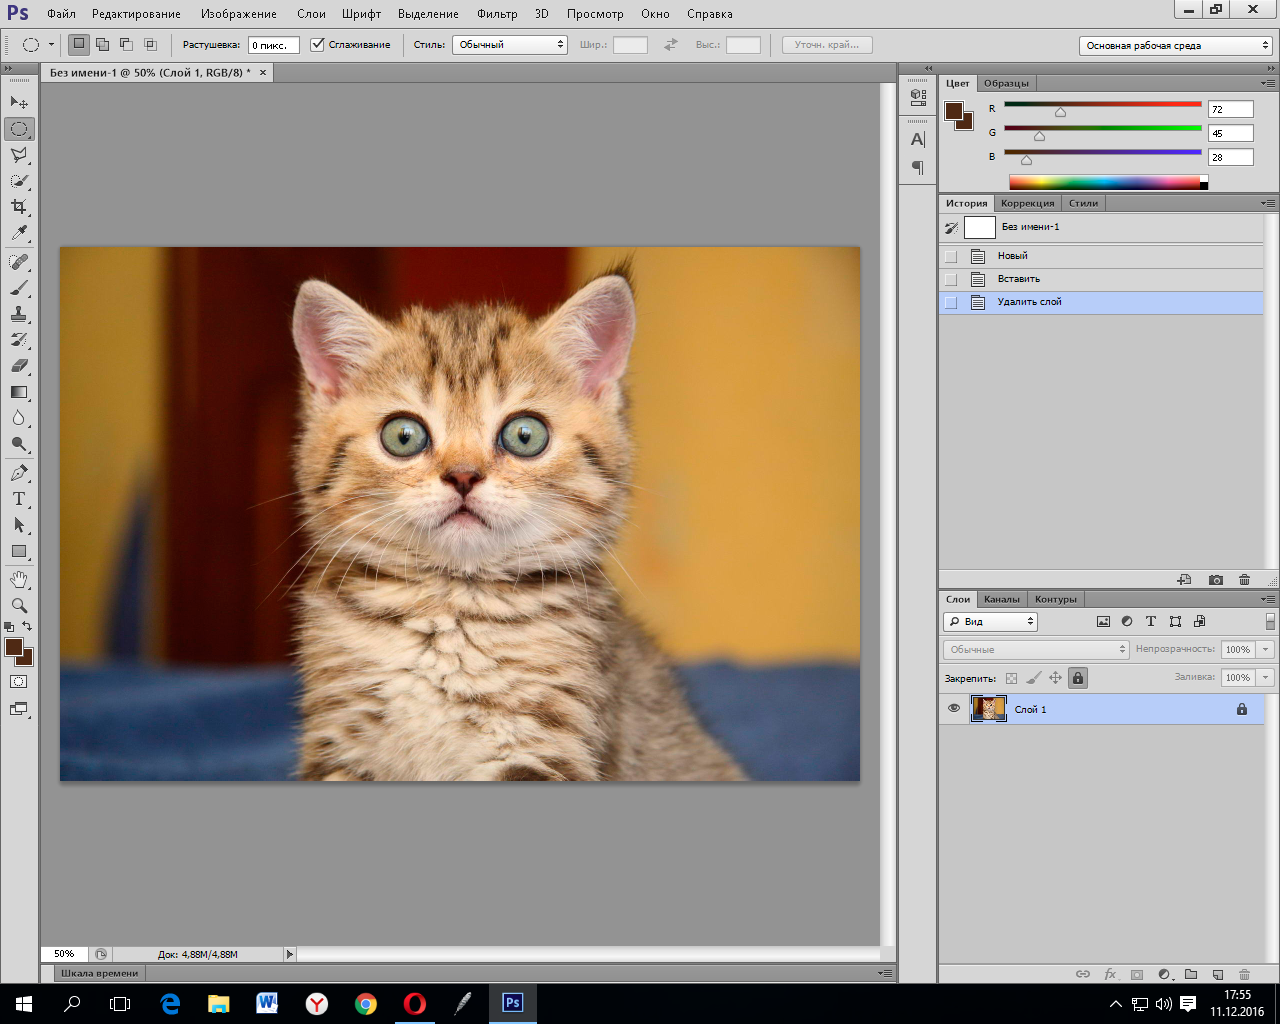This screenshot has height=1024, width=1280.
Task: Select the Brush tool
Action: coord(19,288)
